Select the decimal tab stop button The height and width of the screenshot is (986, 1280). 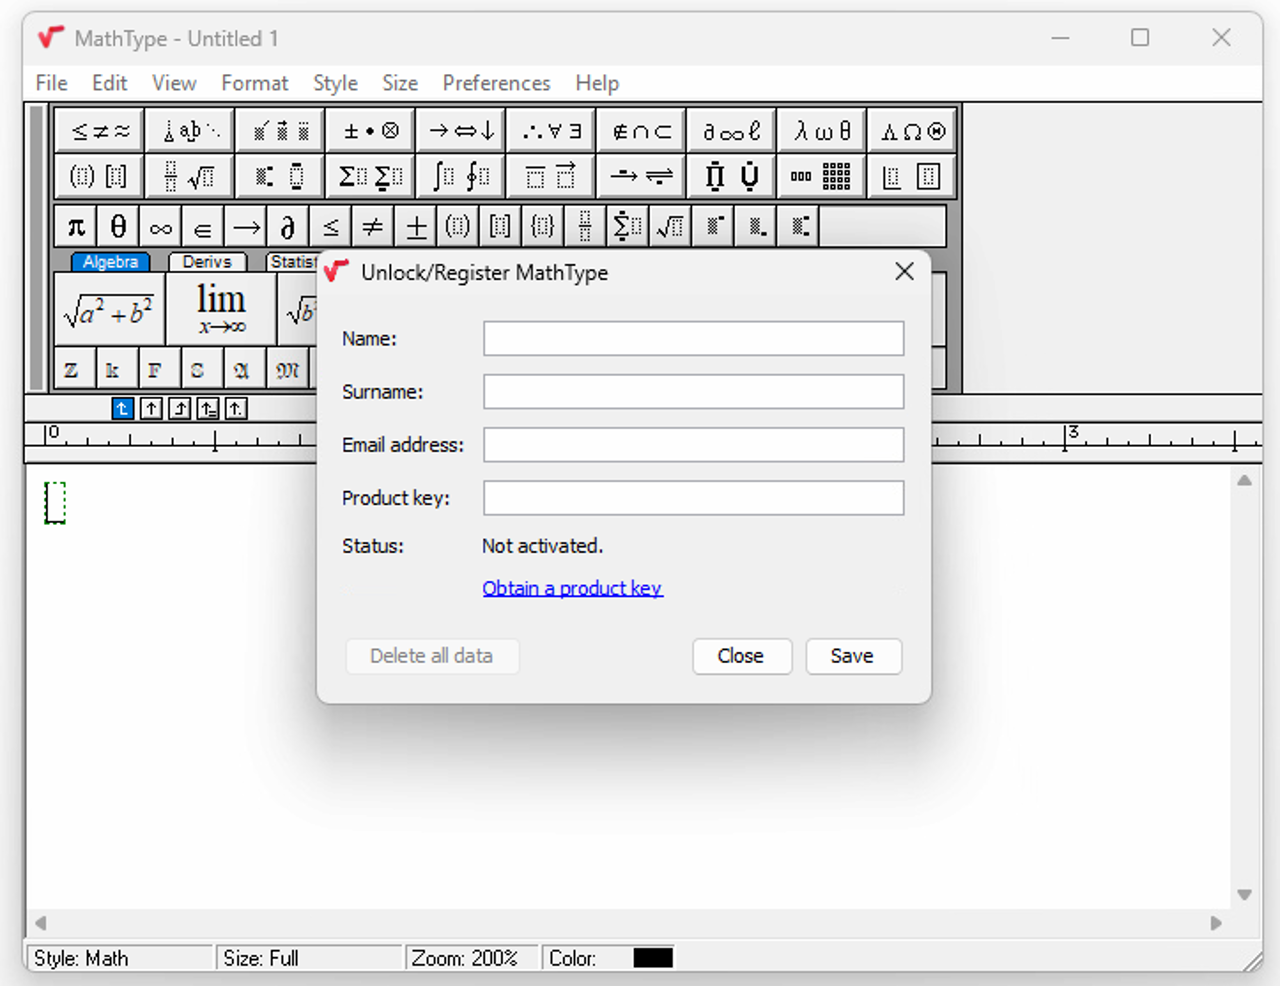pos(236,408)
